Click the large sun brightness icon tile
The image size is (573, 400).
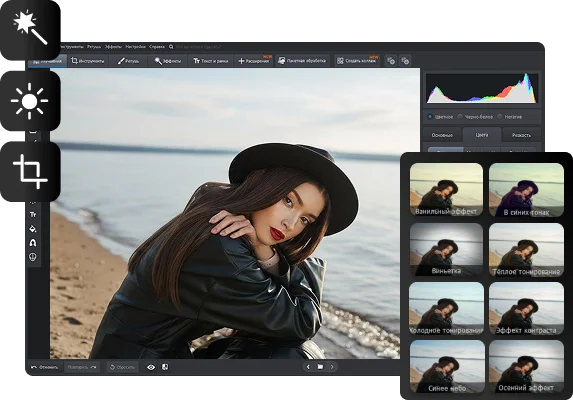pyautogui.click(x=30, y=101)
